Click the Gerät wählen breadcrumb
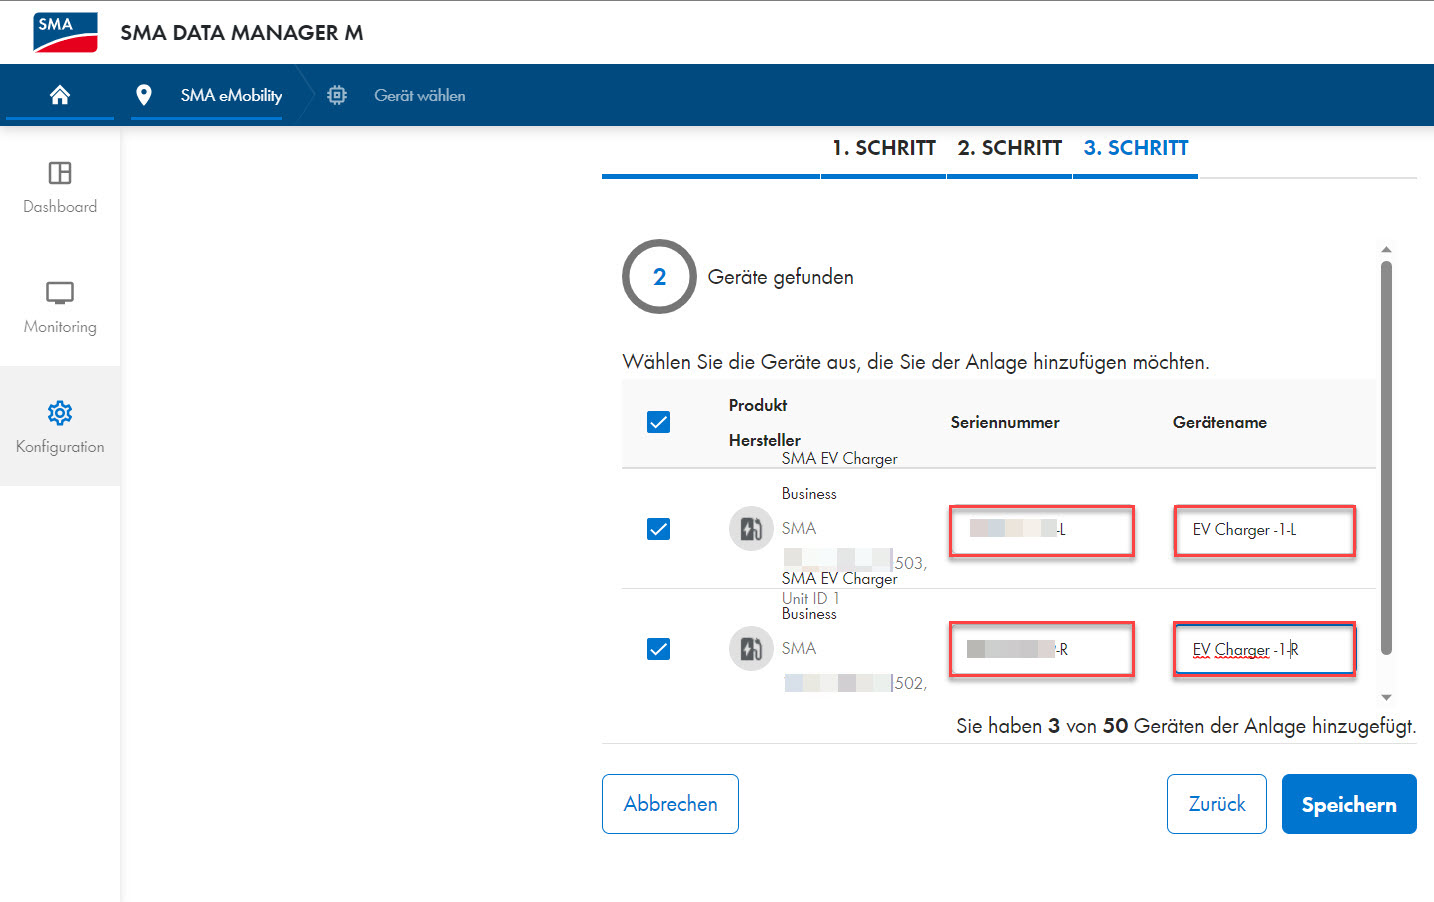 pos(420,95)
